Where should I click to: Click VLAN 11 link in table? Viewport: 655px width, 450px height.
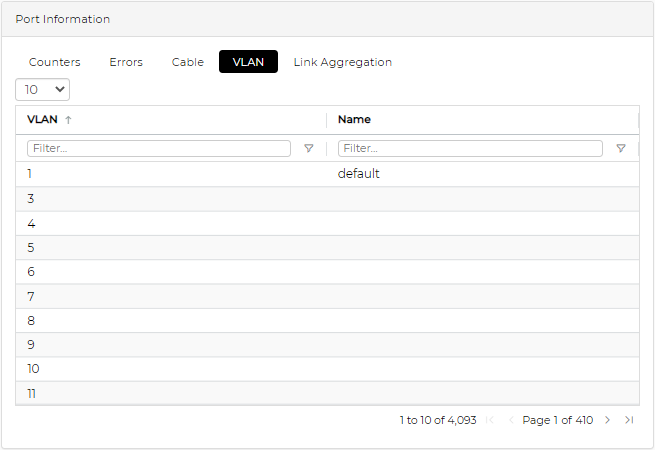coord(32,394)
